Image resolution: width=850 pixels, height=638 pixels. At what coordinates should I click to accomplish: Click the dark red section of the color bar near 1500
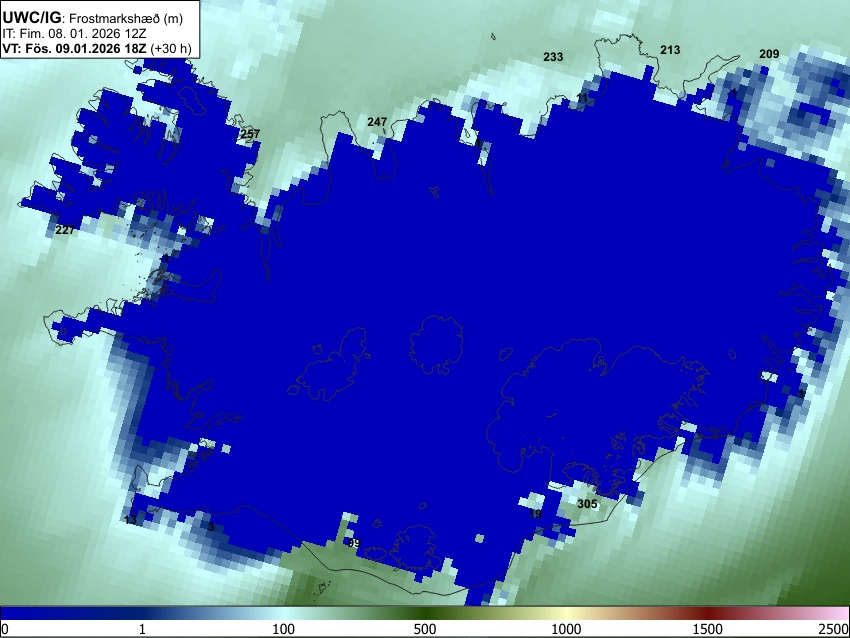tap(708, 613)
